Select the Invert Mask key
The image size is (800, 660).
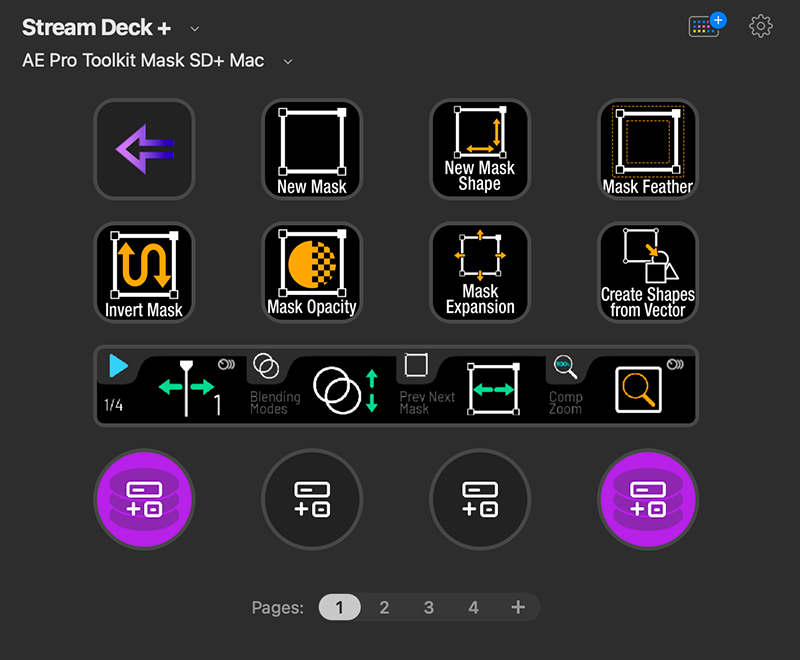tap(144, 272)
